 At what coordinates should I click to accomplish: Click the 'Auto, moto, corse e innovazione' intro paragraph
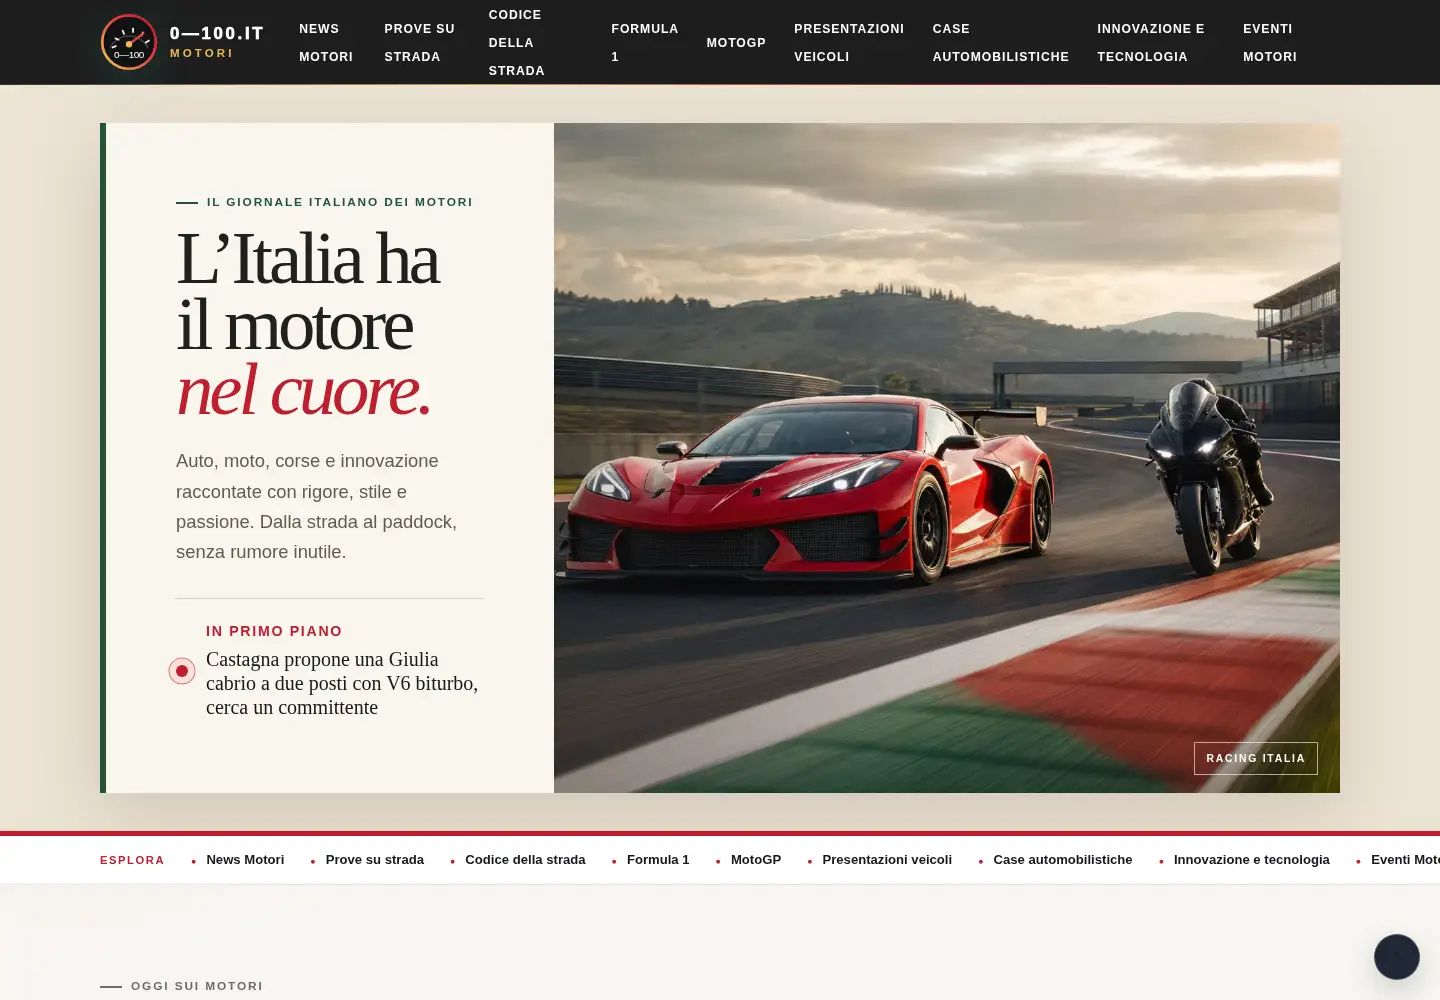318,506
